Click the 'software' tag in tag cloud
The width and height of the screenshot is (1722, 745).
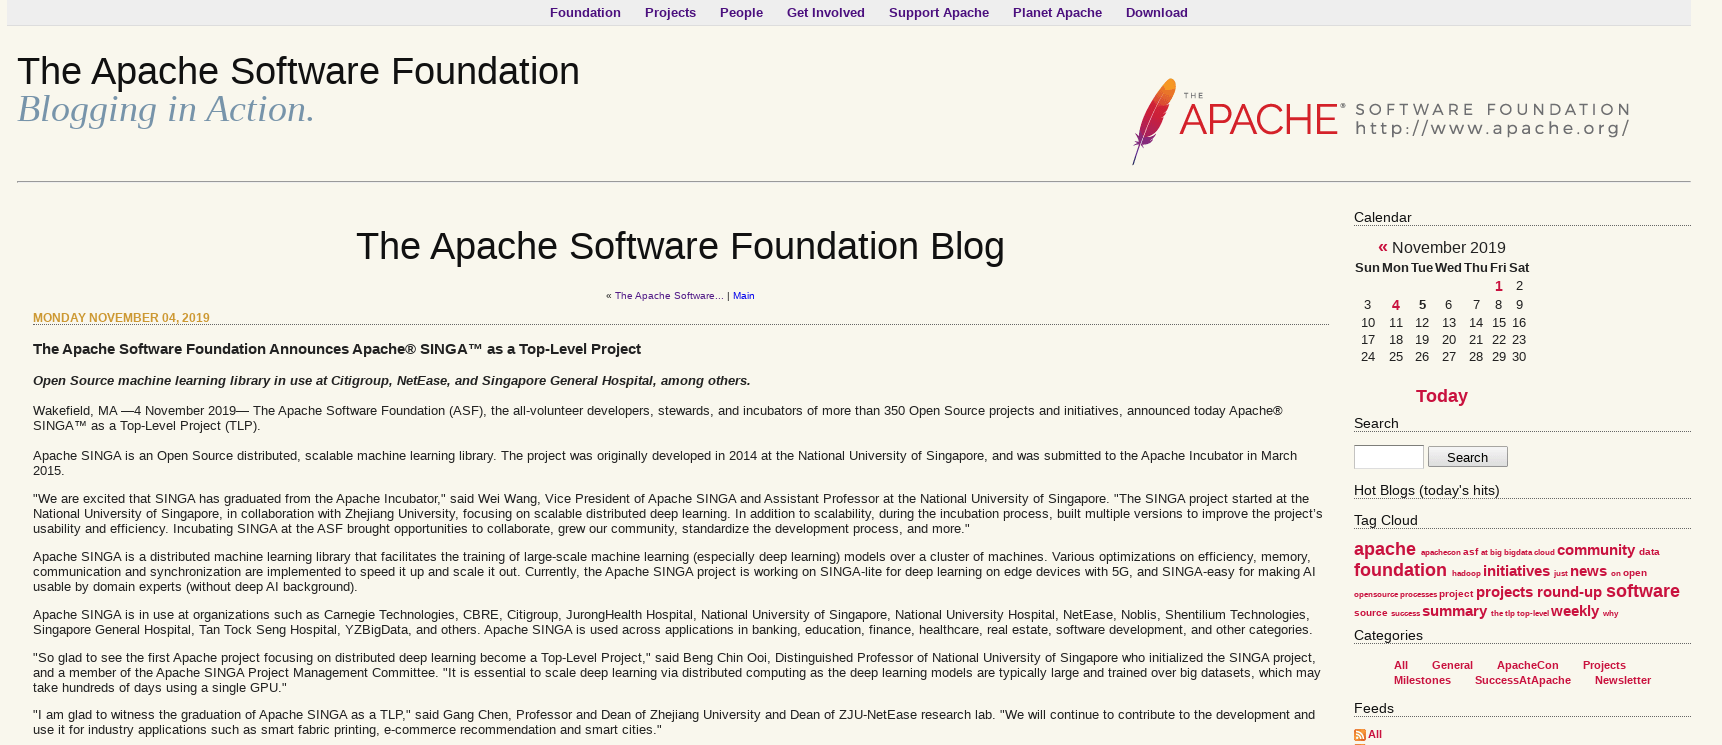(x=1642, y=591)
